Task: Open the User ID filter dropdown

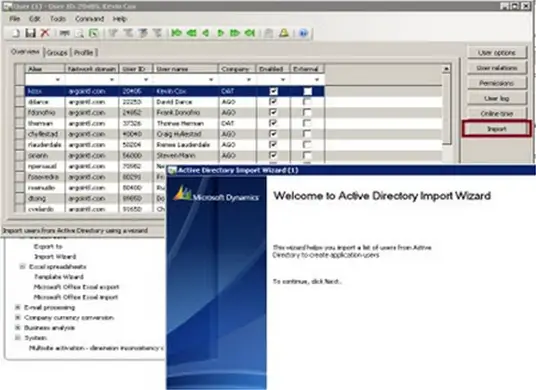Action: [x=146, y=80]
